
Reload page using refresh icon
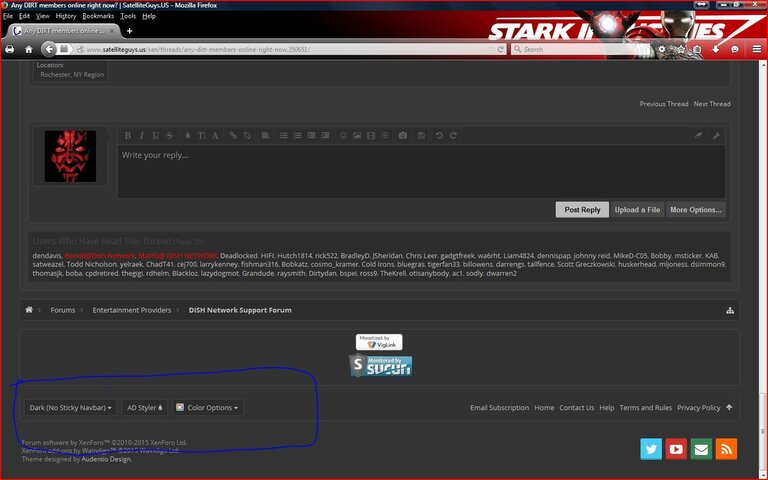tap(501, 49)
